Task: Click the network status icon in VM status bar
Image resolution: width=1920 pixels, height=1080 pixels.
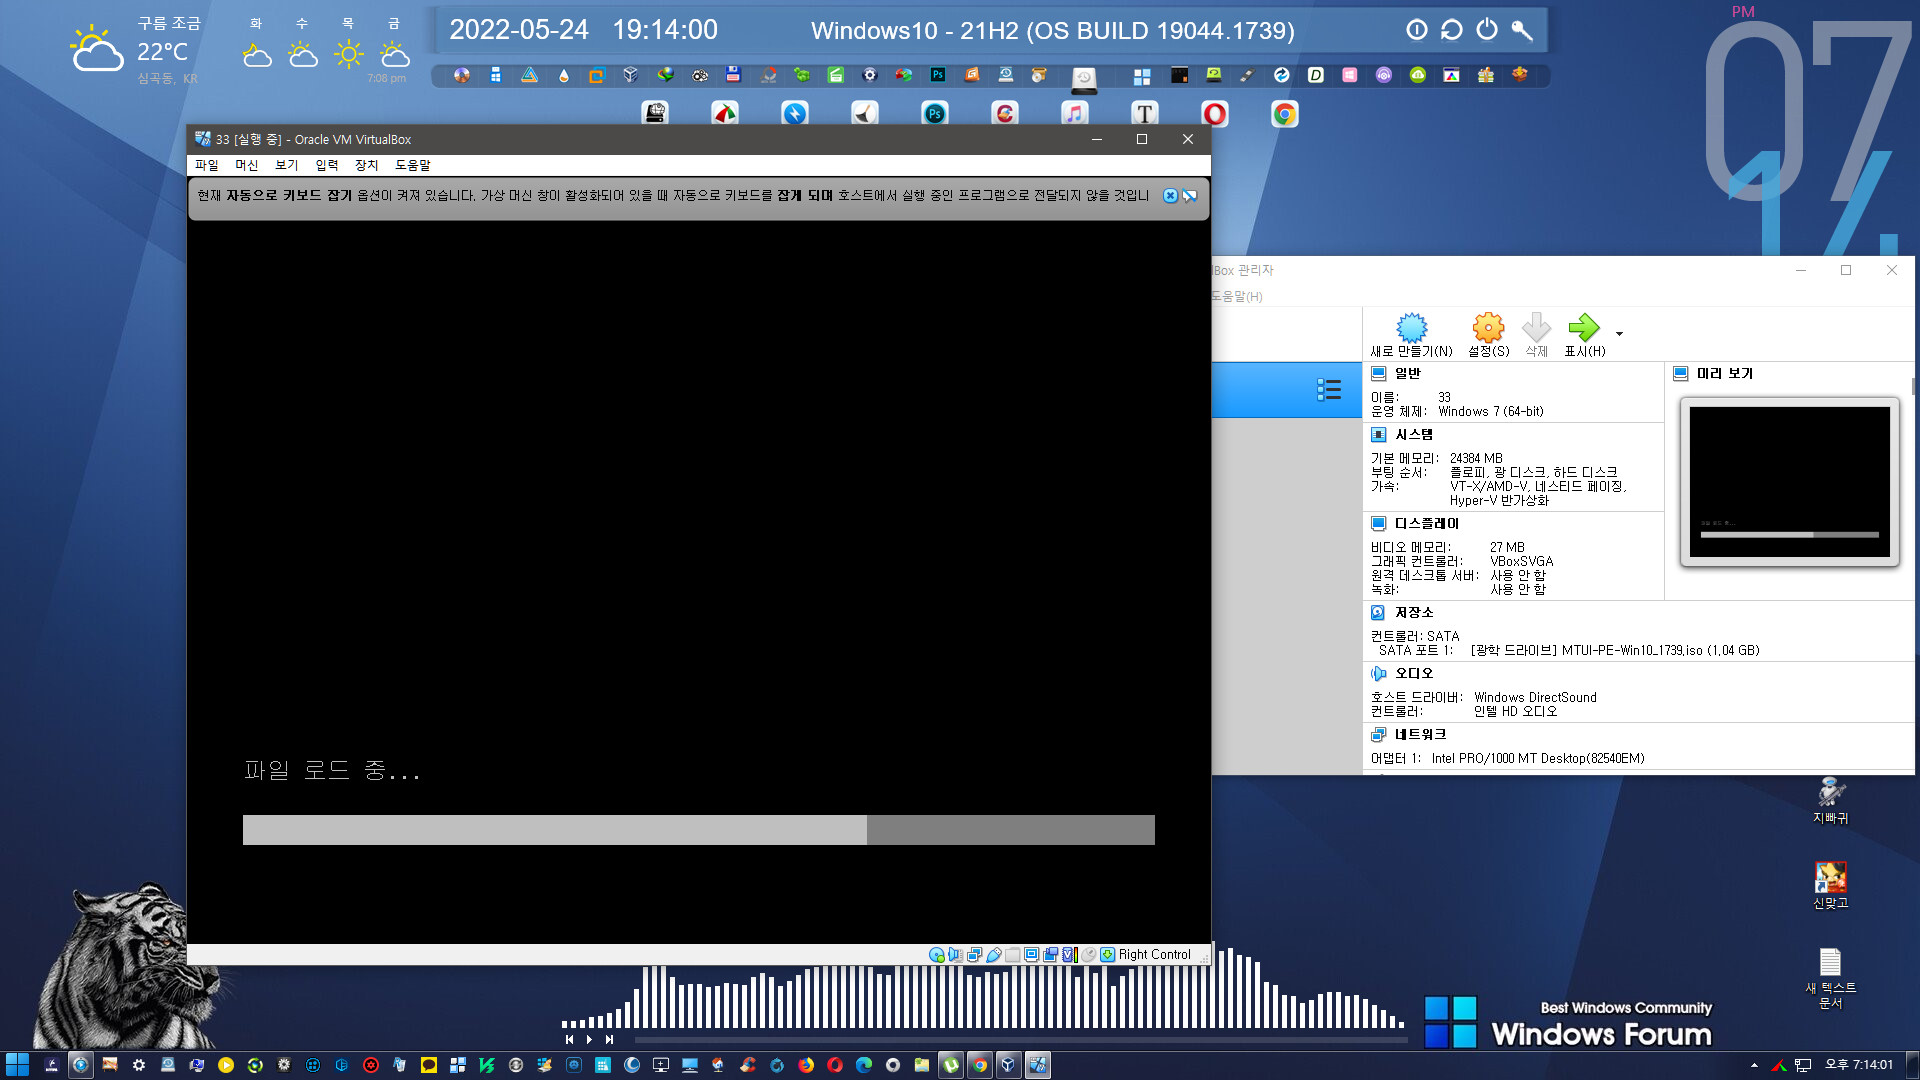Action: tap(975, 955)
